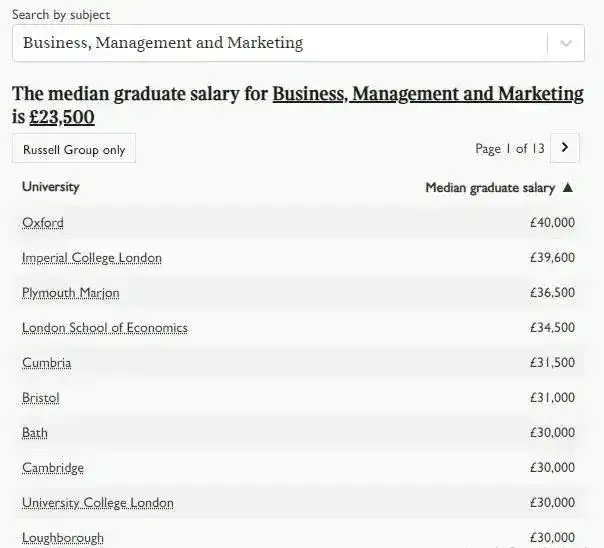The image size is (604, 548).
Task: Open the Cambridge university link
Action: pyautogui.click(x=53, y=468)
